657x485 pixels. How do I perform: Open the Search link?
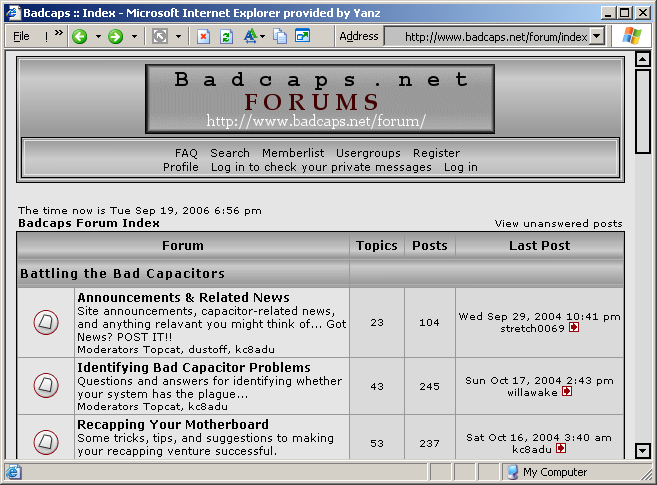click(230, 153)
